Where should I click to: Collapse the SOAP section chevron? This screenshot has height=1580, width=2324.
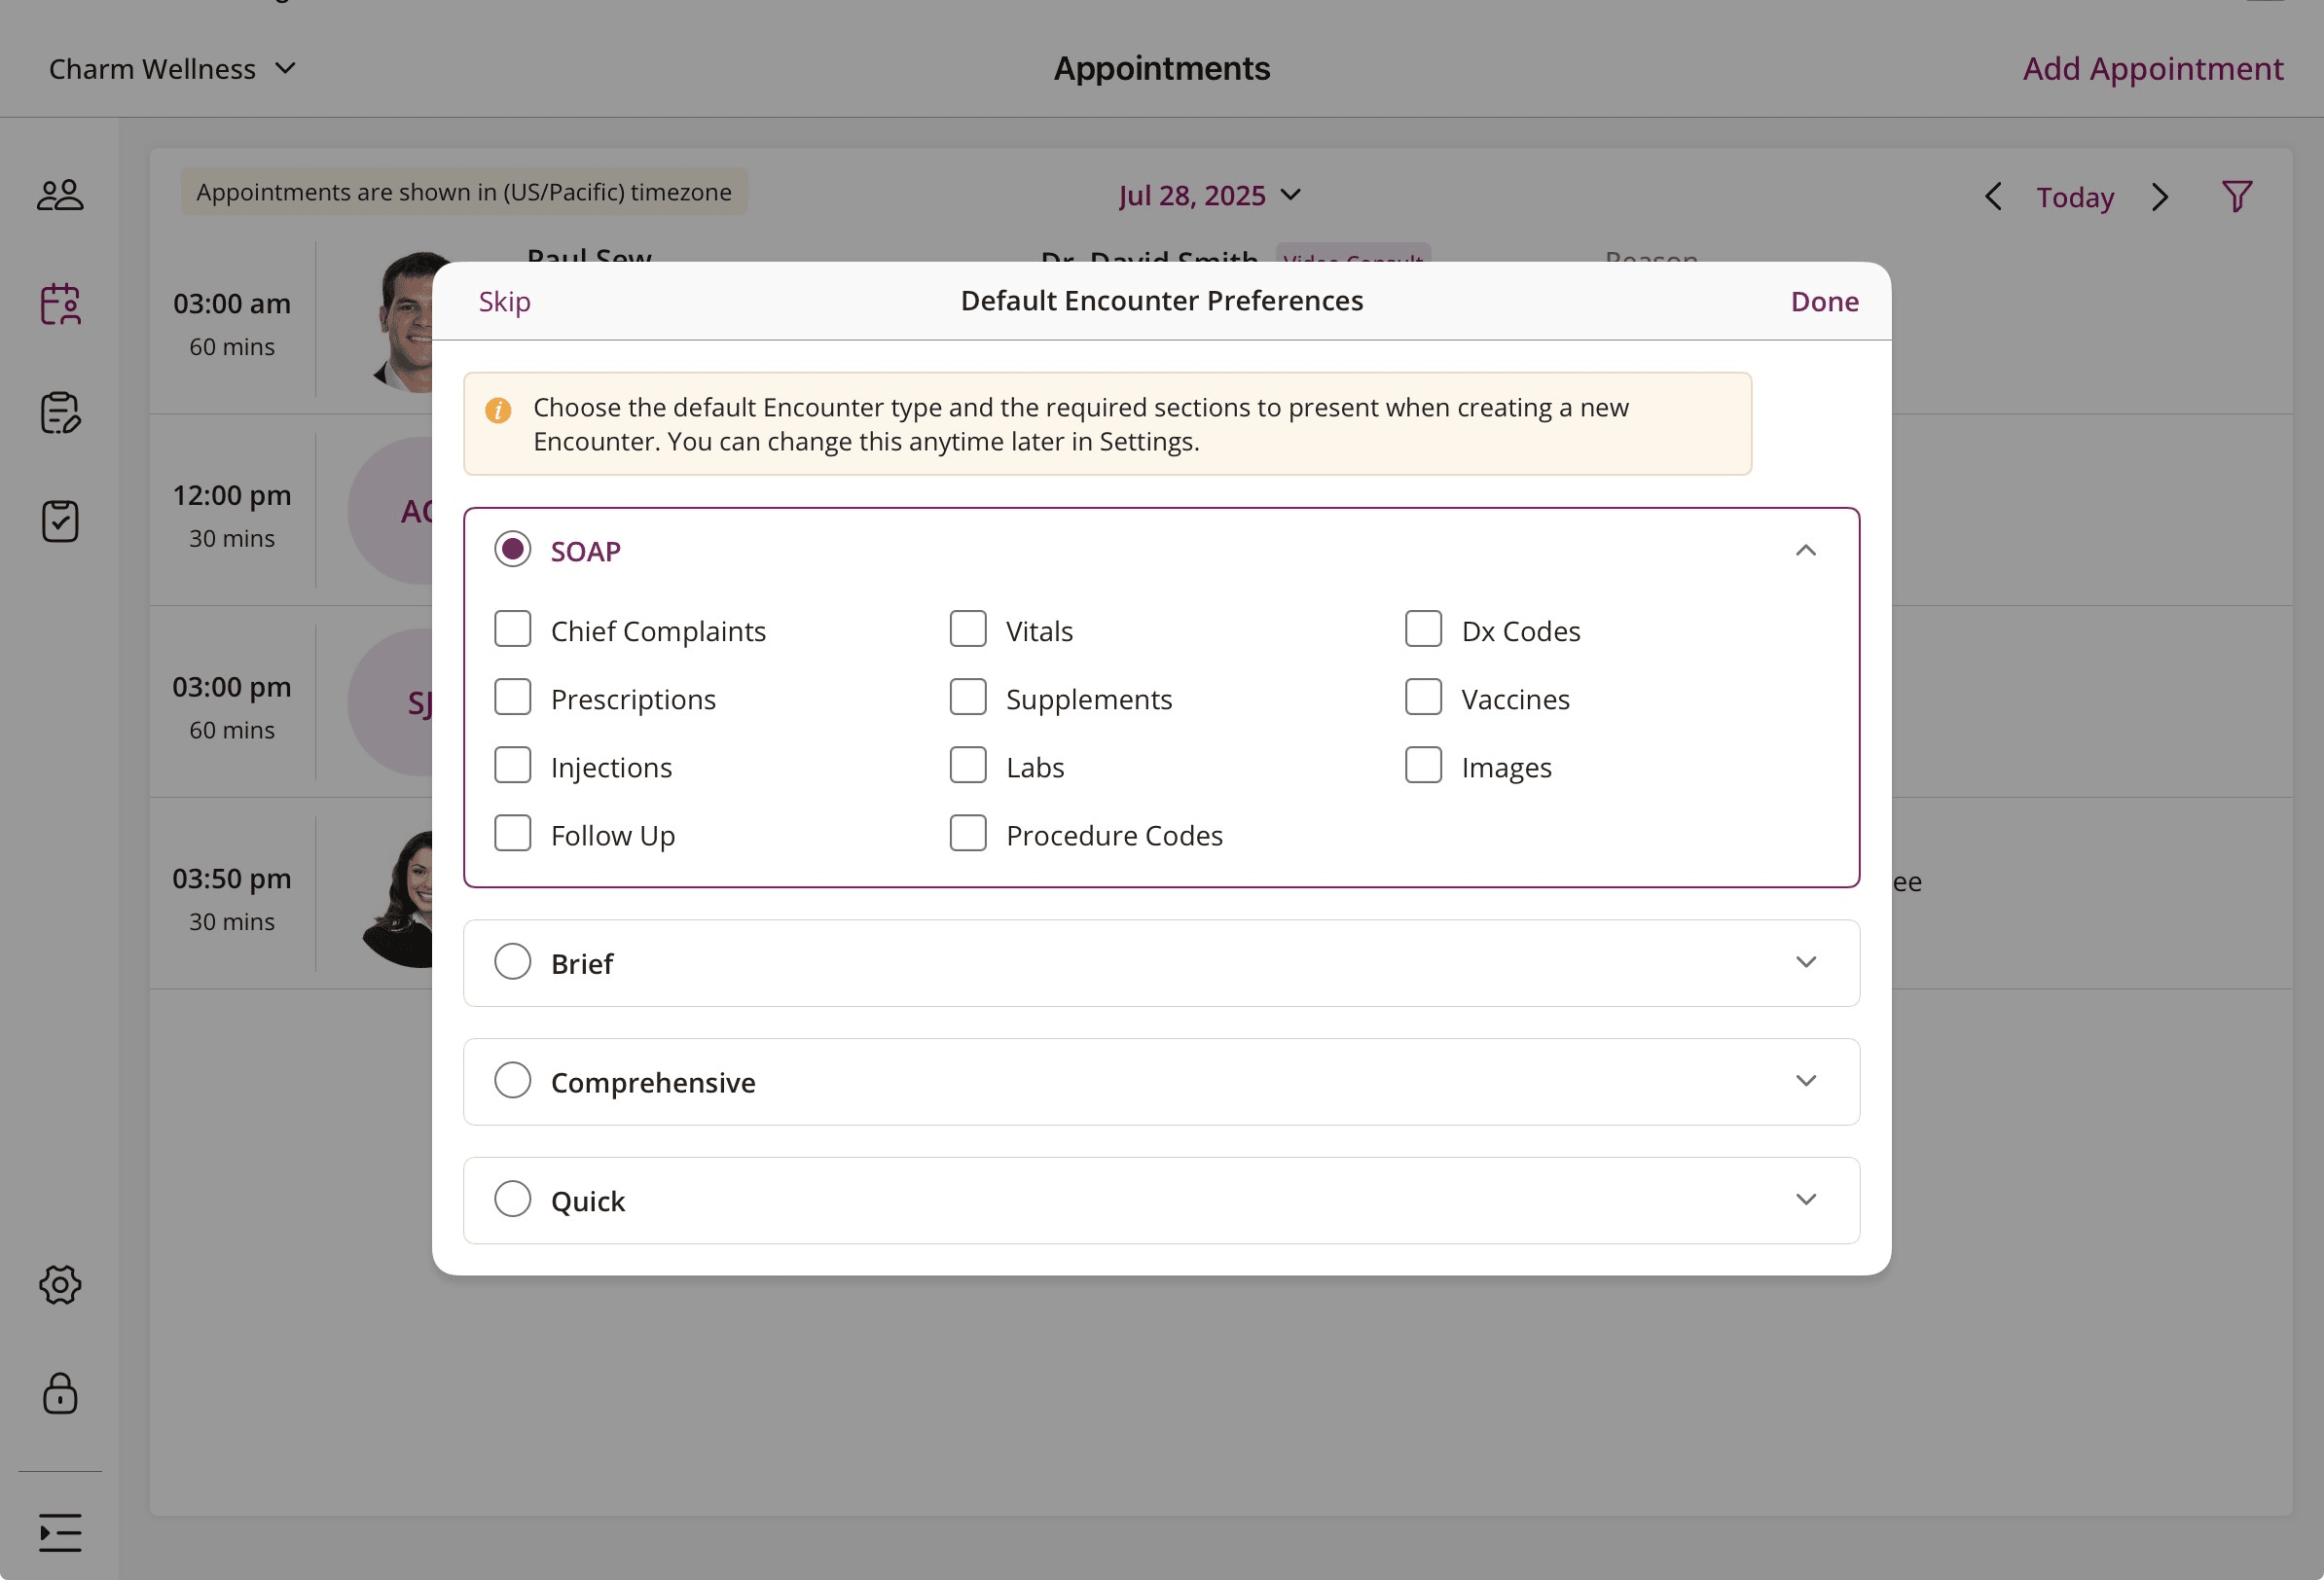click(x=1806, y=550)
